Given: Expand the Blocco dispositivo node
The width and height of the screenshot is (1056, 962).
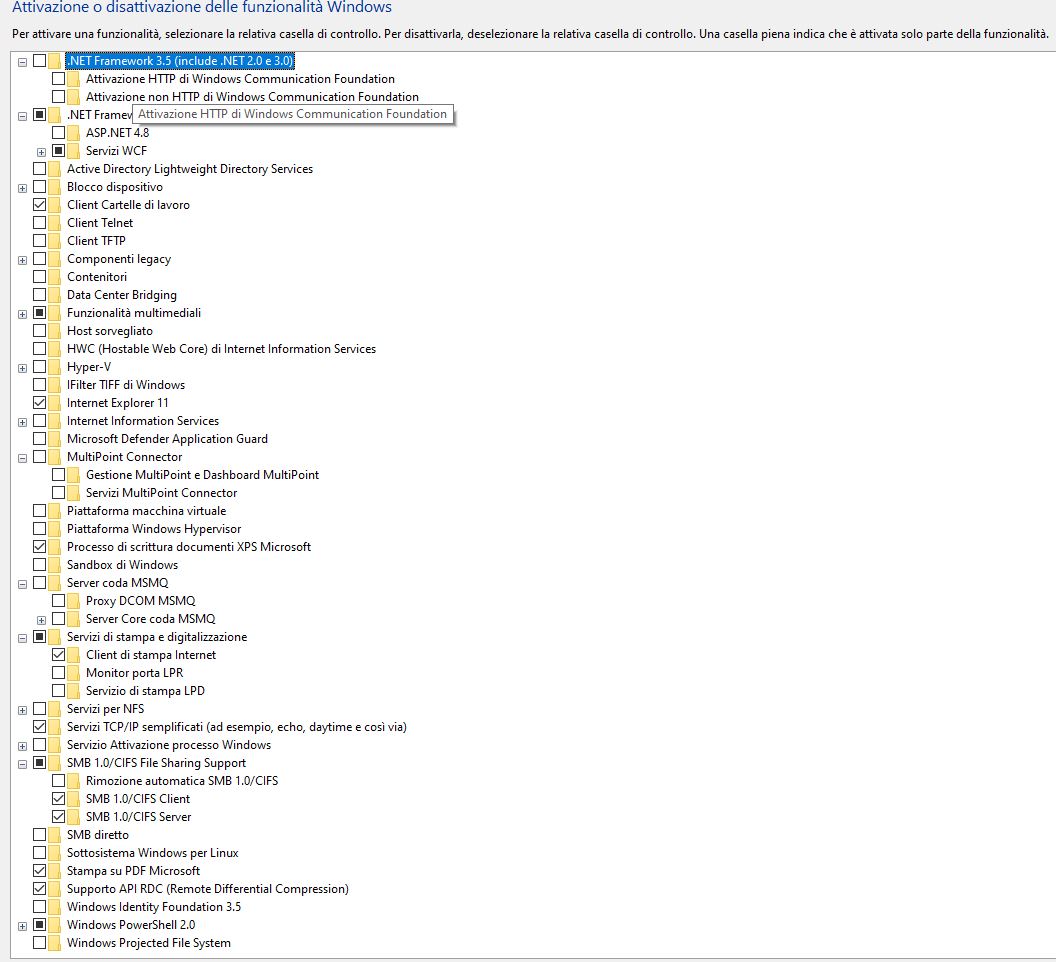Looking at the screenshot, I should [x=22, y=188].
